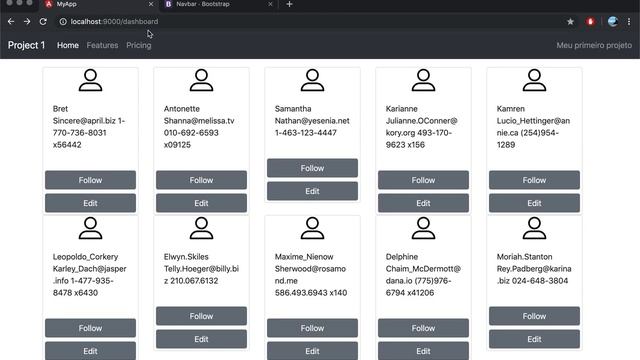Select the name text Moriah.Stanton

click(x=524, y=257)
